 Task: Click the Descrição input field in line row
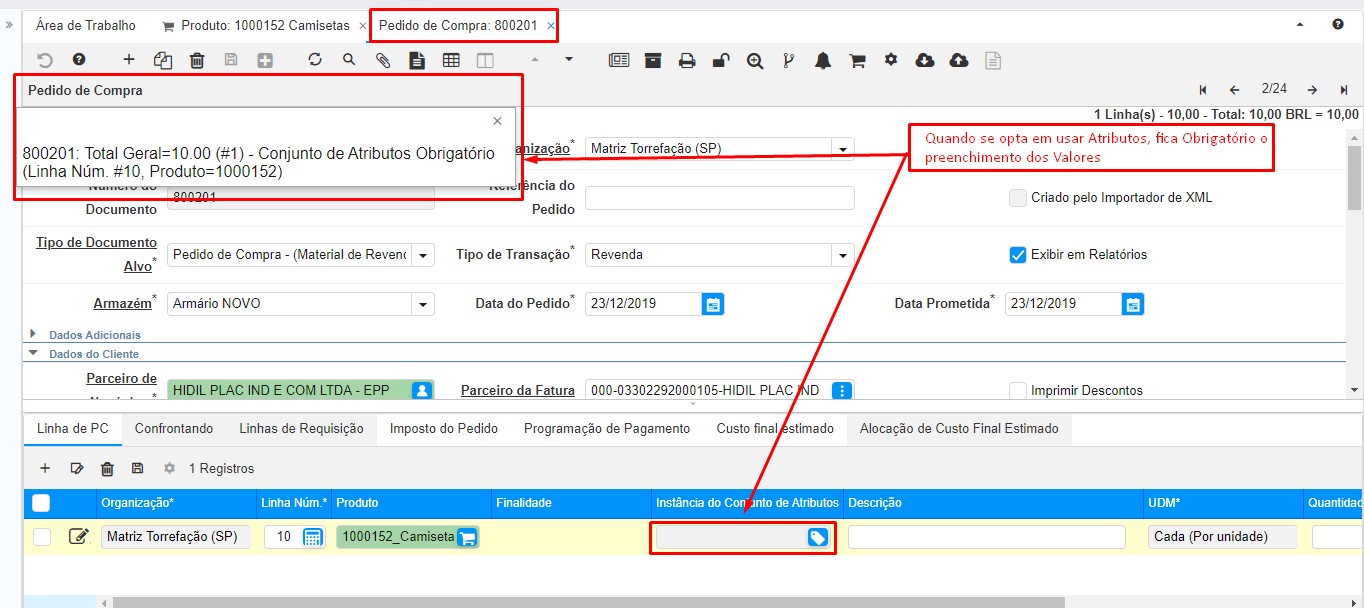pyautogui.click(x=986, y=537)
